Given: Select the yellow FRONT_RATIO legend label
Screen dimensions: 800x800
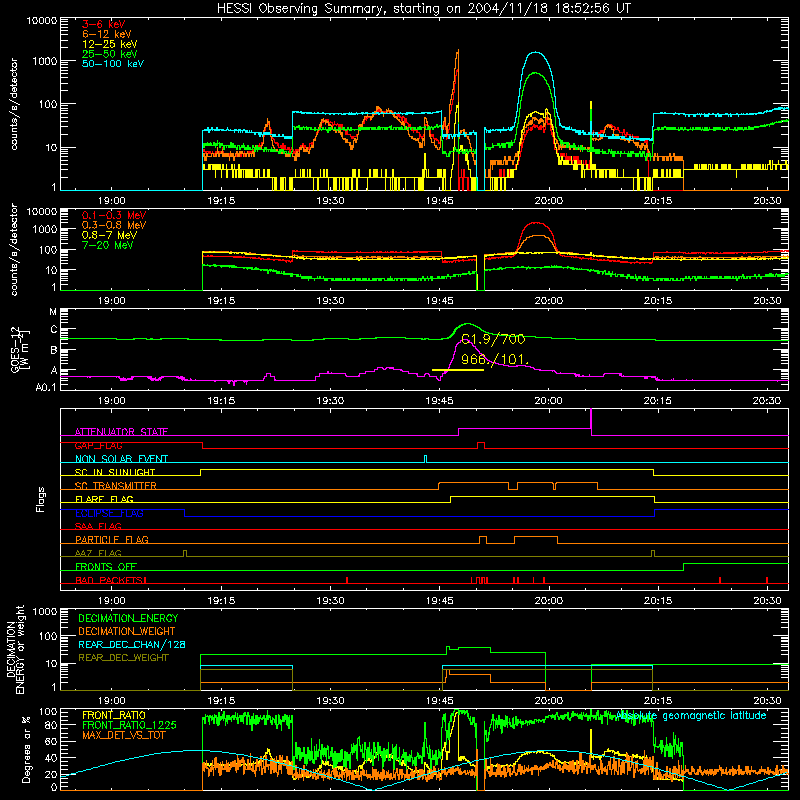Looking at the screenshot, I should coord(114,715).
